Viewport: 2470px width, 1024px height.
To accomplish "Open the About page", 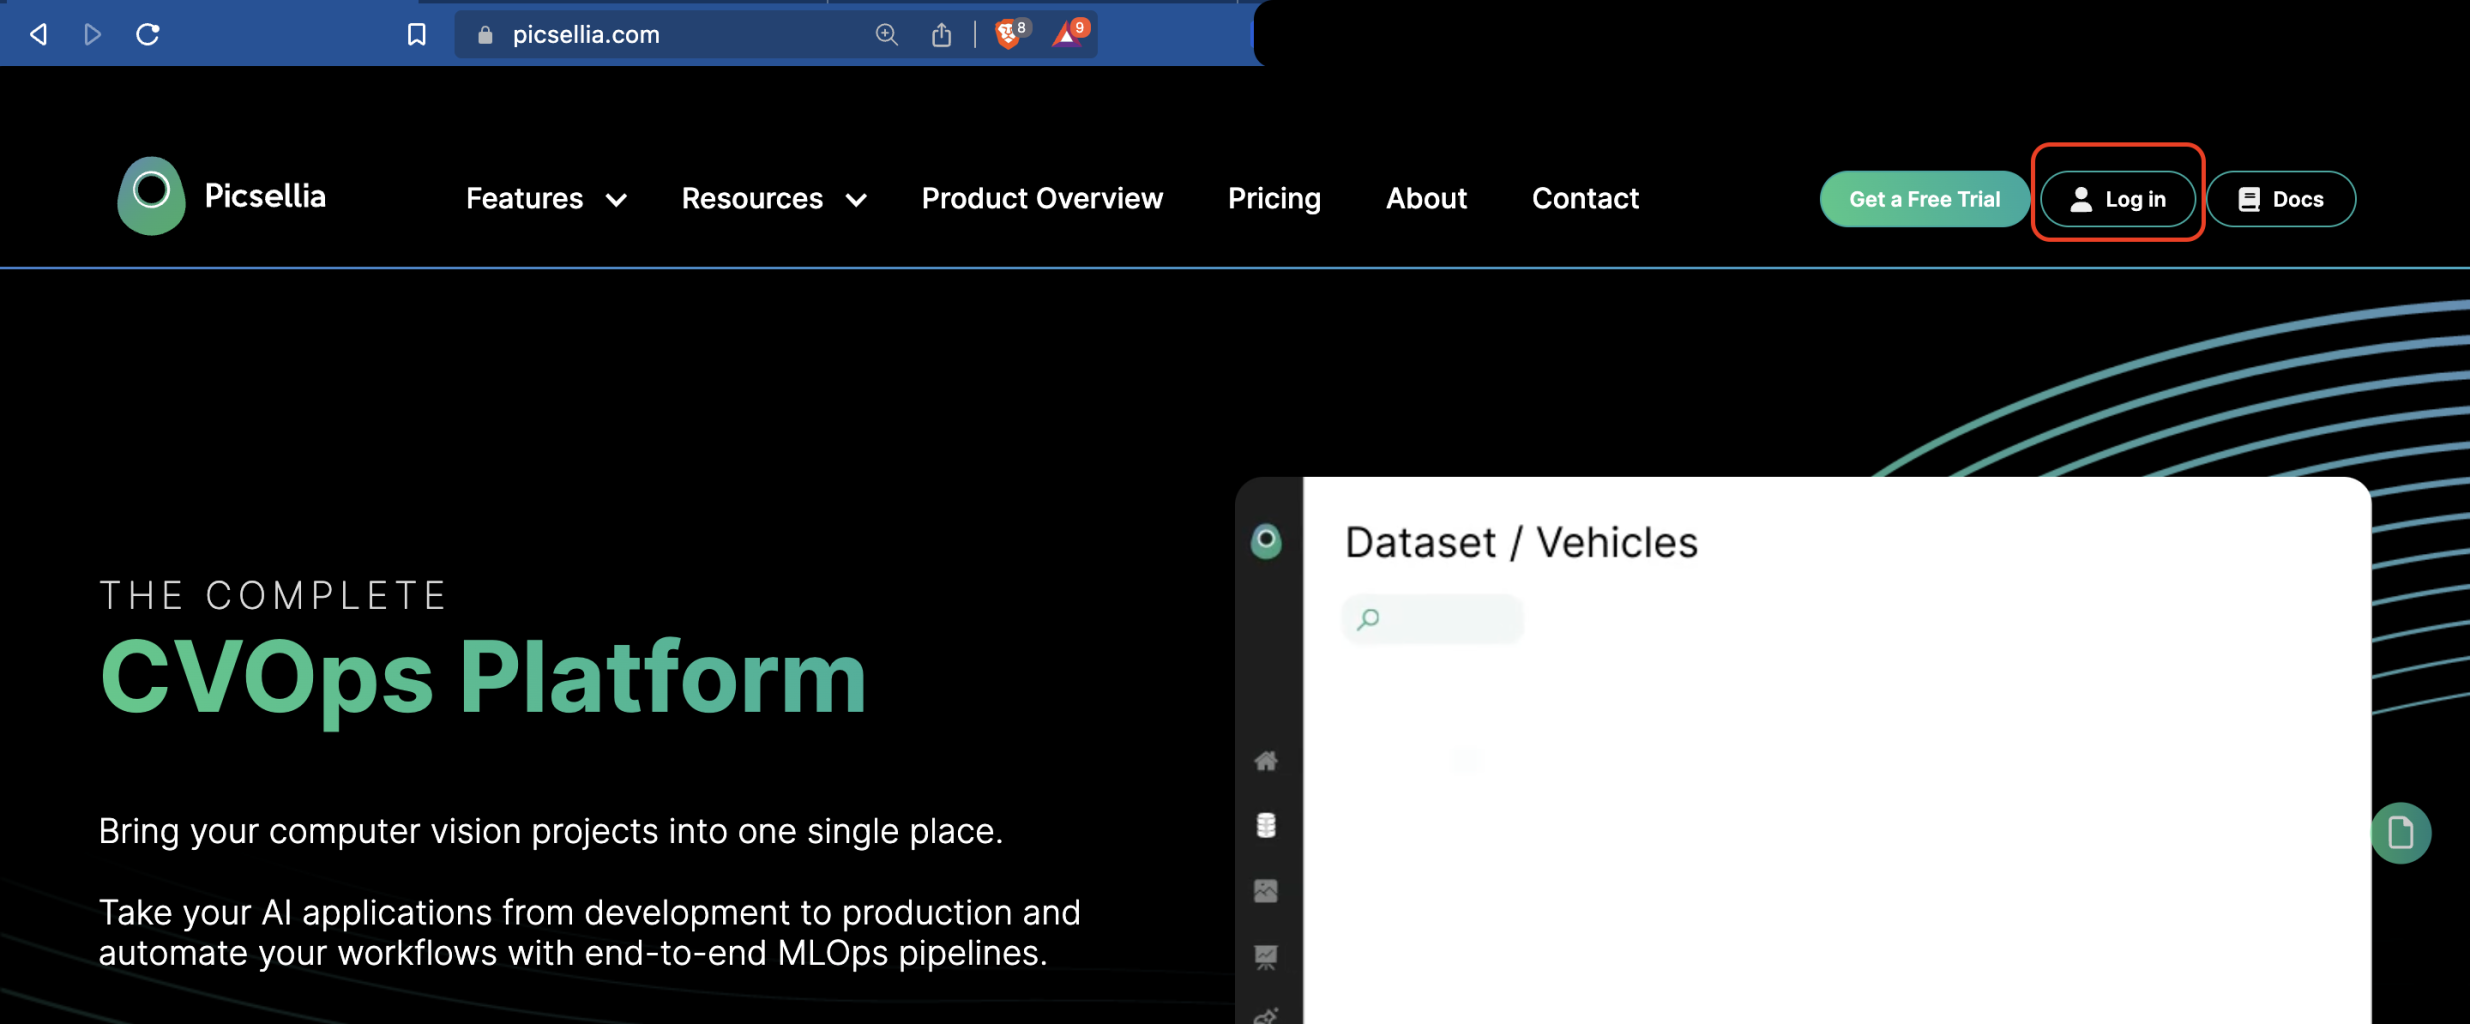I will [1426, 198].
